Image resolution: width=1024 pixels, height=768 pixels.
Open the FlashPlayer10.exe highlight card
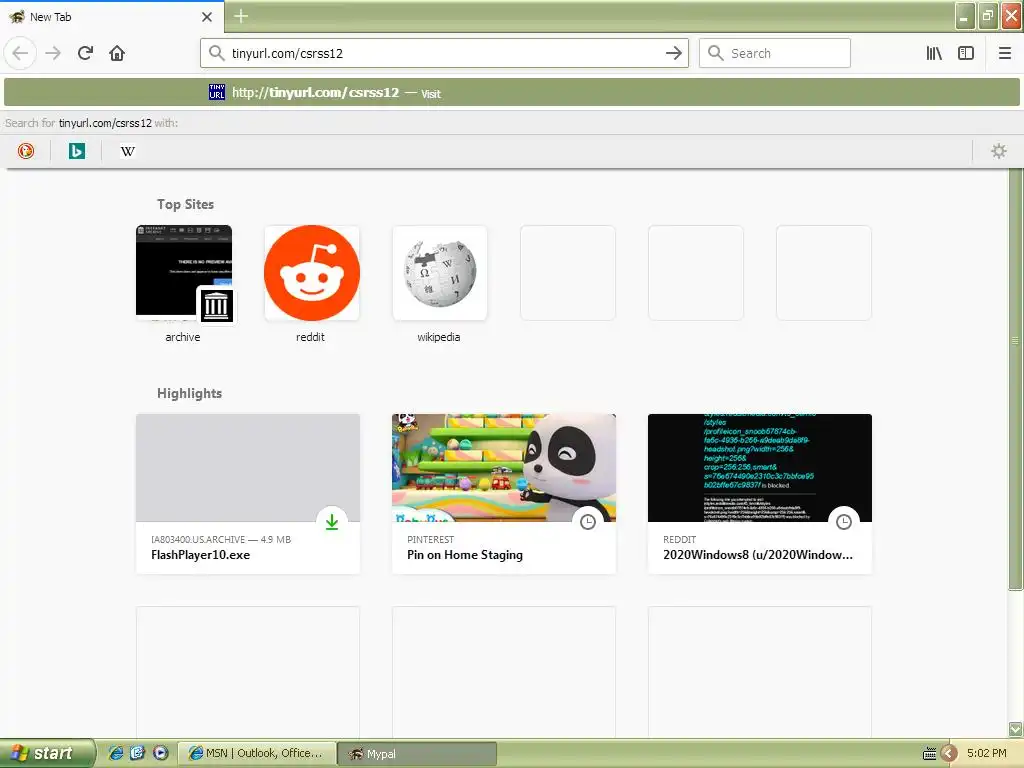click(248, 494)
